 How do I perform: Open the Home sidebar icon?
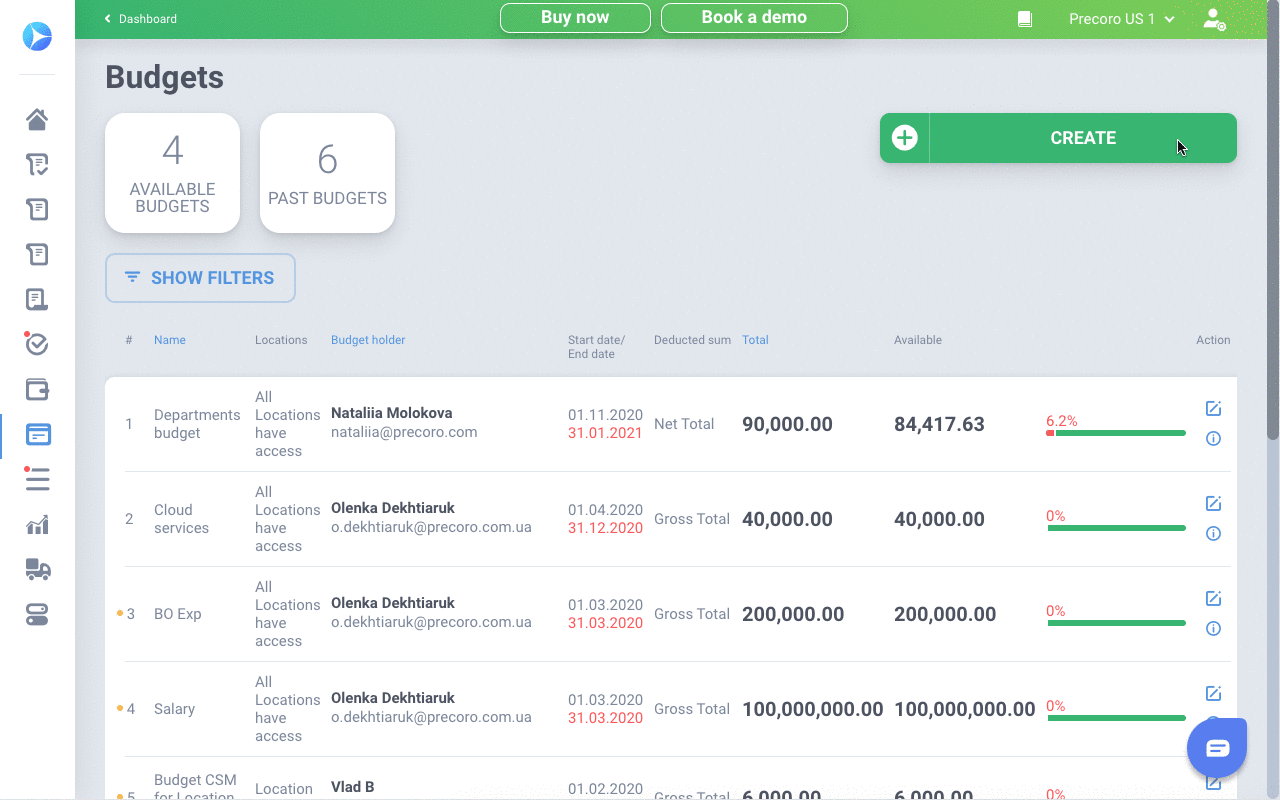coord(37,120)
